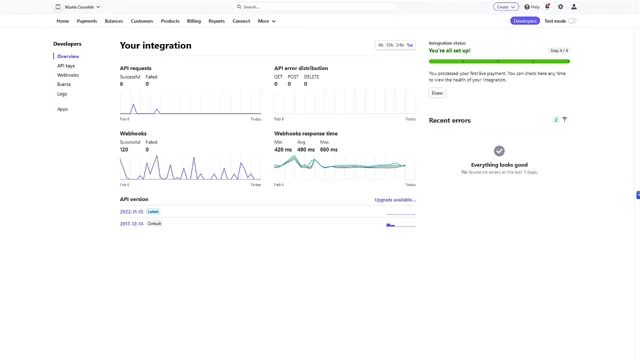Click the recent errors count badge
Viewport: 640px width, 360px height.
[556, 120]
